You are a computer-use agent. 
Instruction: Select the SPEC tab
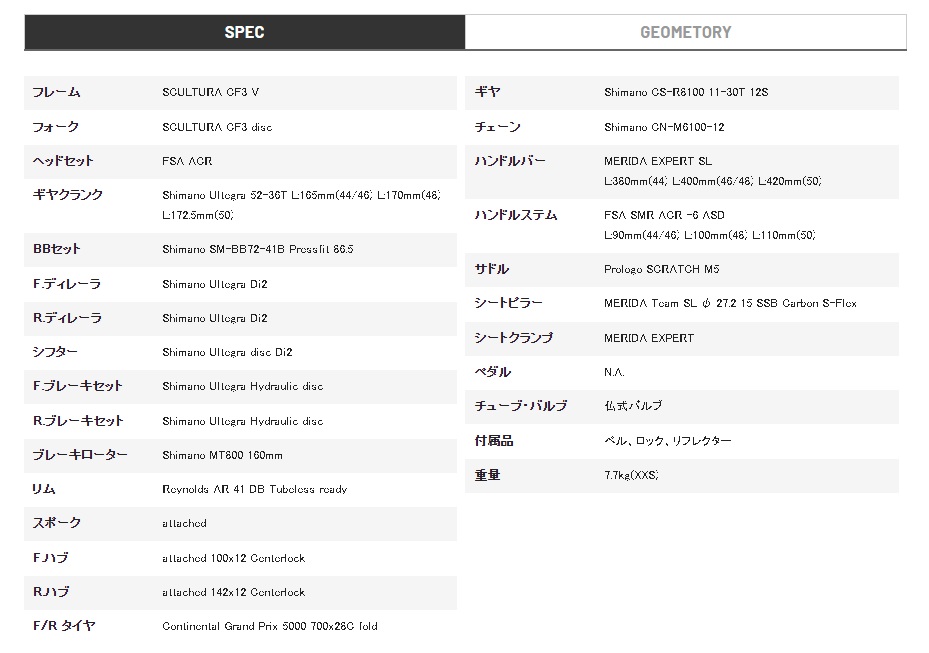pyautogui.click(x=244, y=32)
